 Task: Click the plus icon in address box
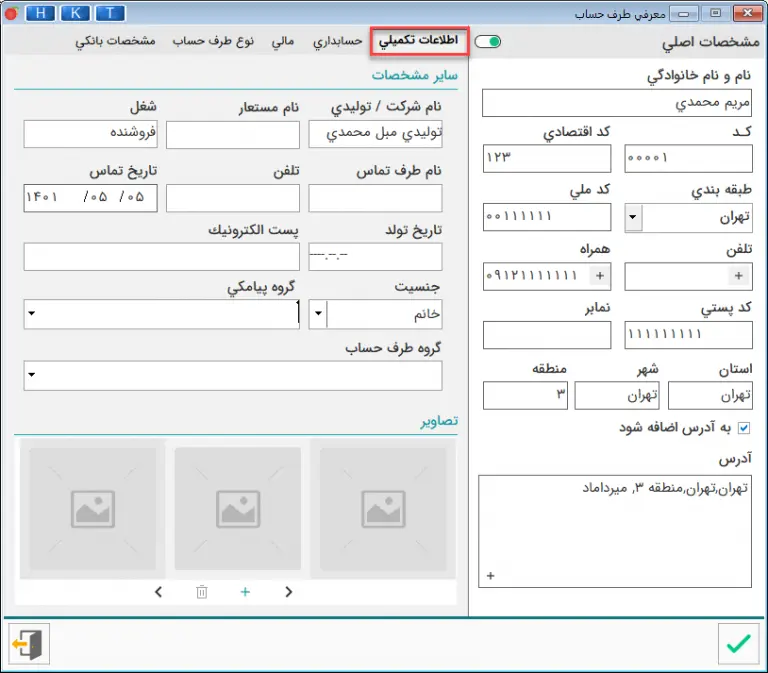(x=490, y=575)
